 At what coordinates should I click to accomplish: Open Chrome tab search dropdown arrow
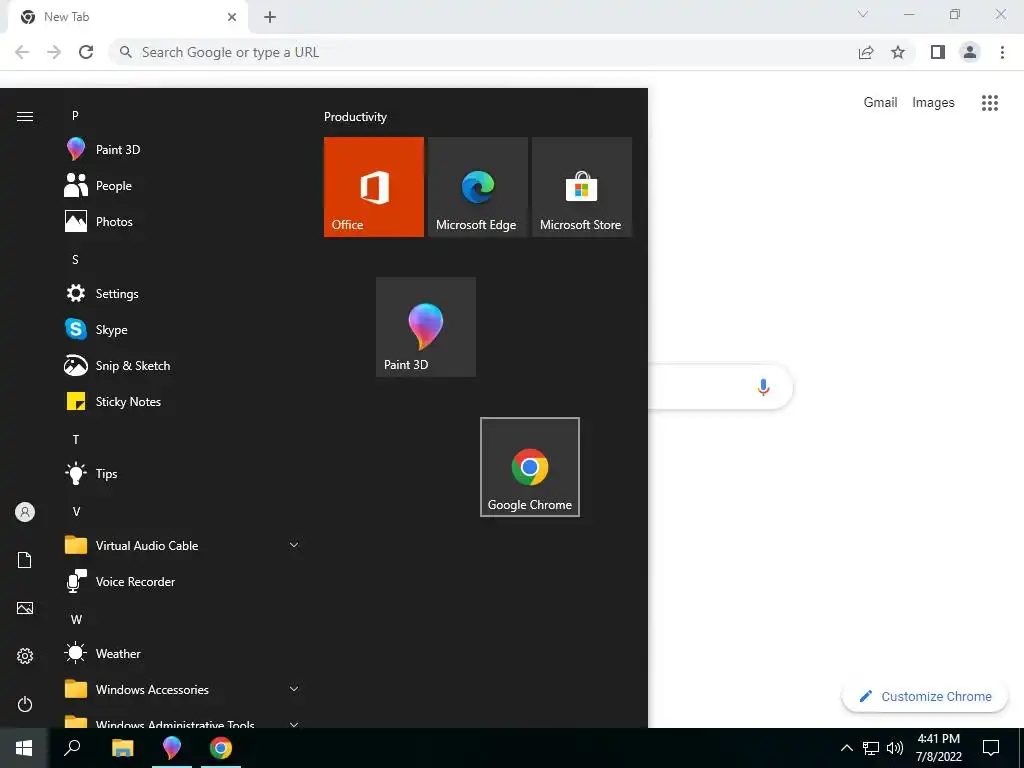[863, 14]
